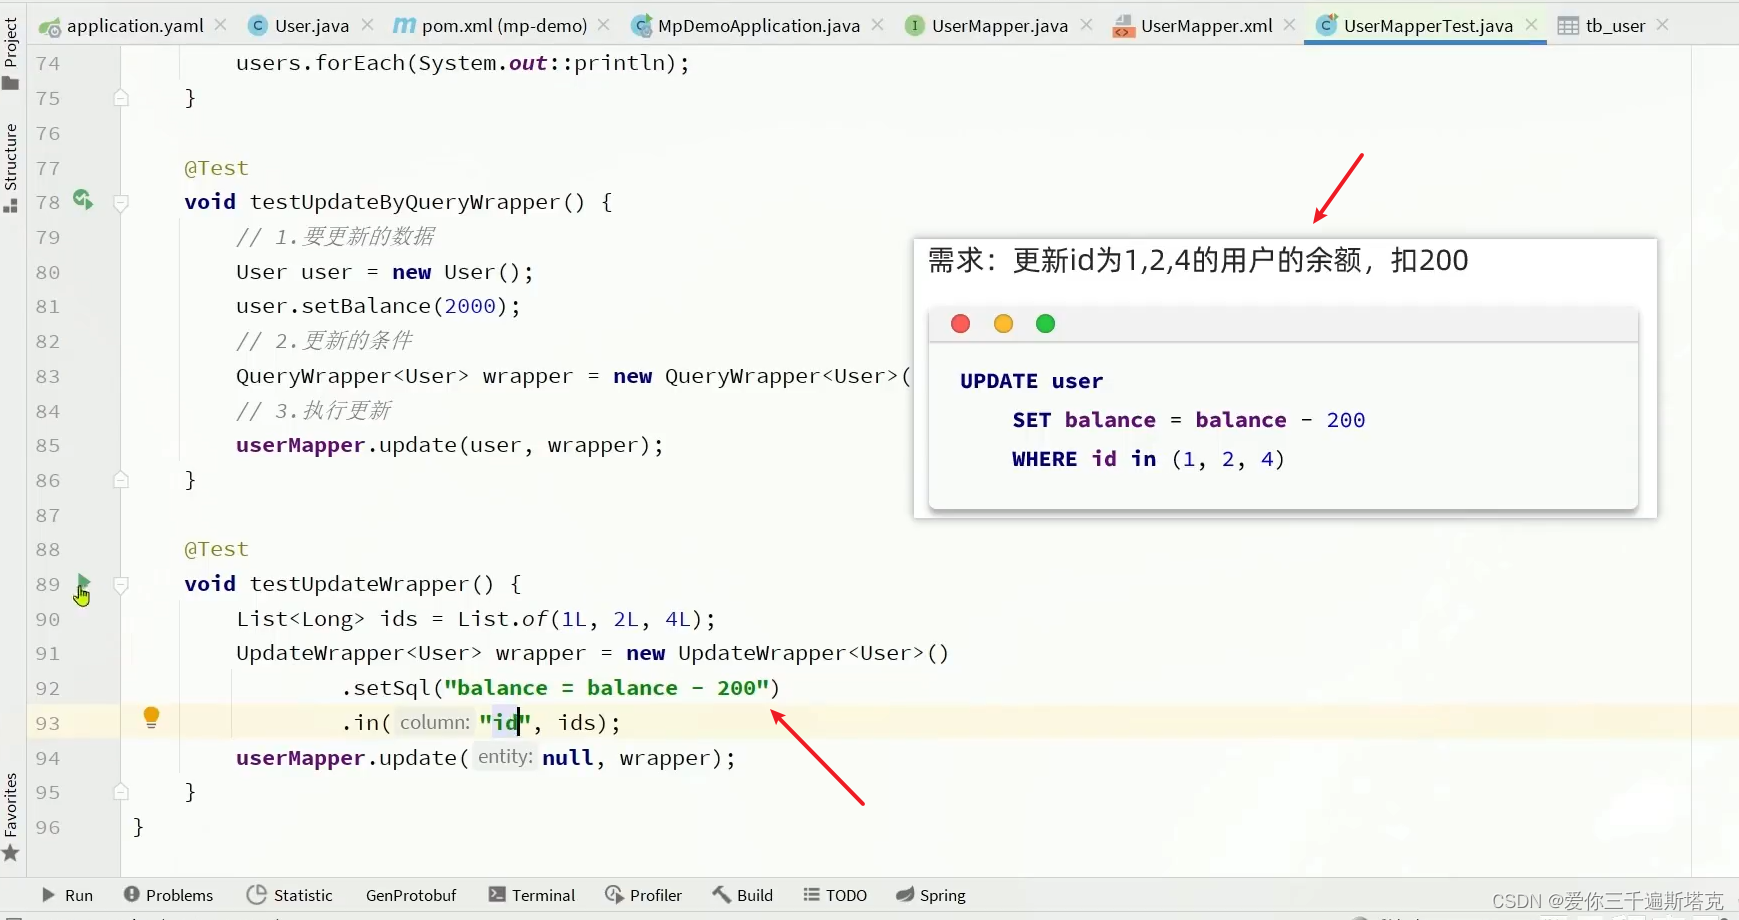Viewport: 1739px width, 920px height.
Task: Click the userMapper.update call on line 85
Action: [449, 445]
